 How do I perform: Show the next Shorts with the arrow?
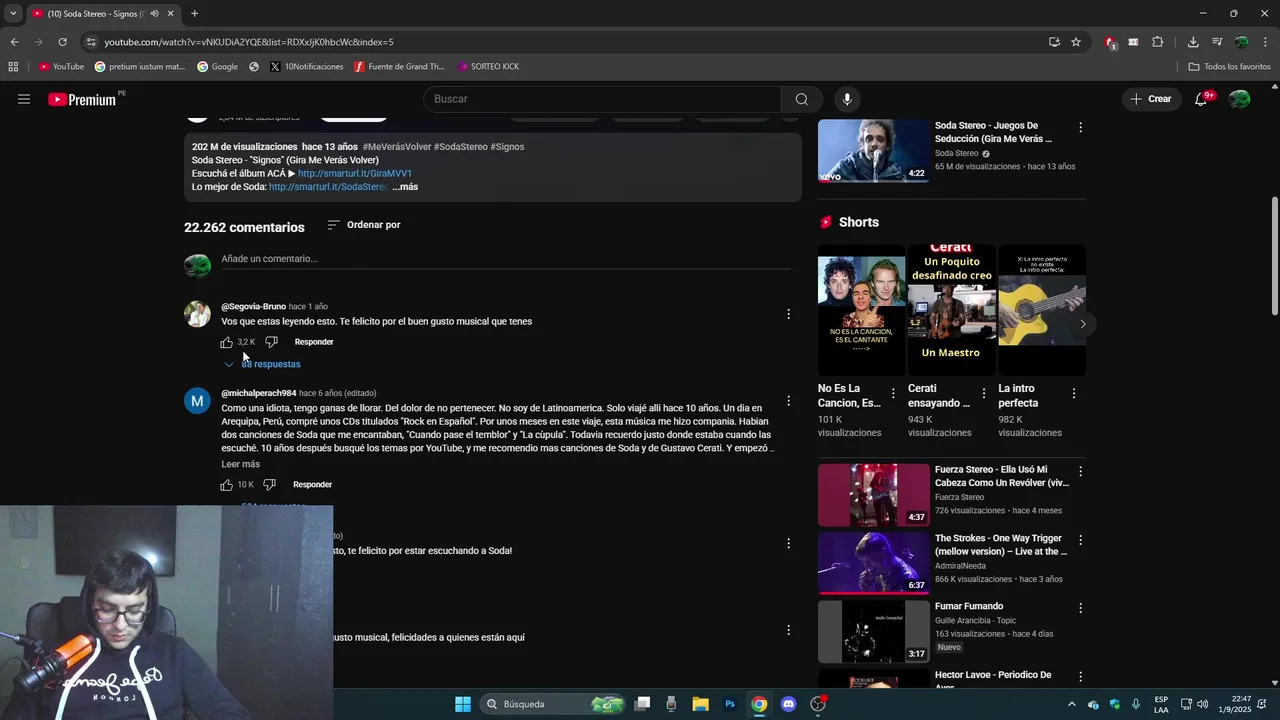click(1082, 324)
